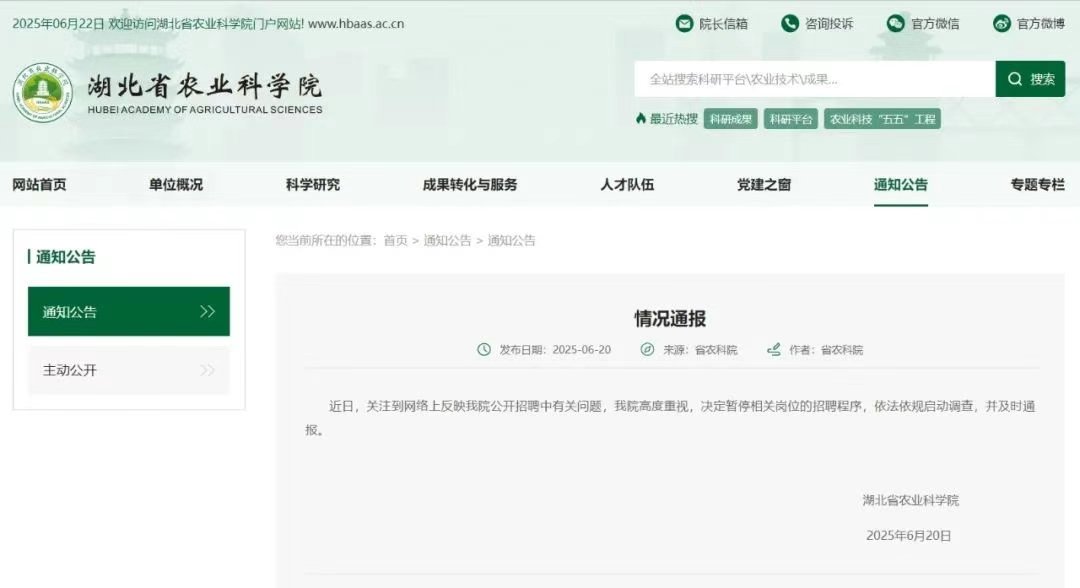Click the 官方微博 text link
The width and height of the screenshot is (1080, 588).
(1041, 24)
